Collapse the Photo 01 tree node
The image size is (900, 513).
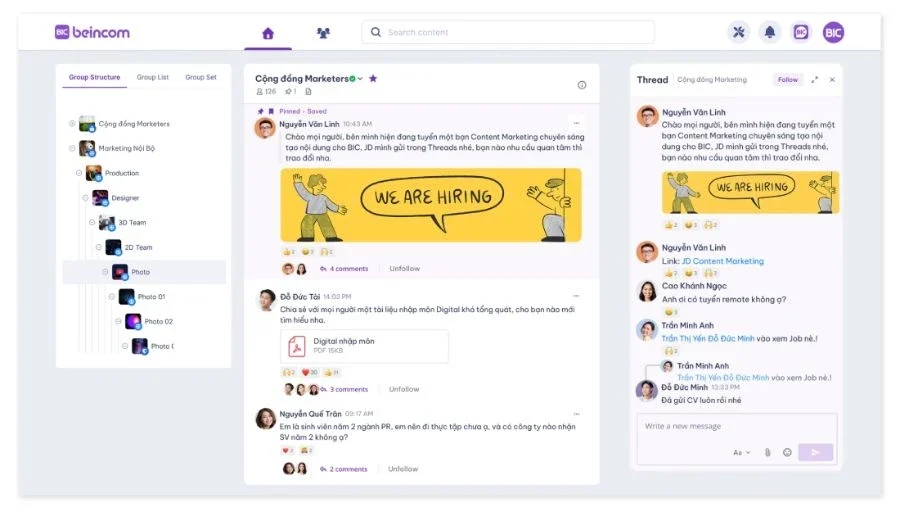click(x=112, y=297)
